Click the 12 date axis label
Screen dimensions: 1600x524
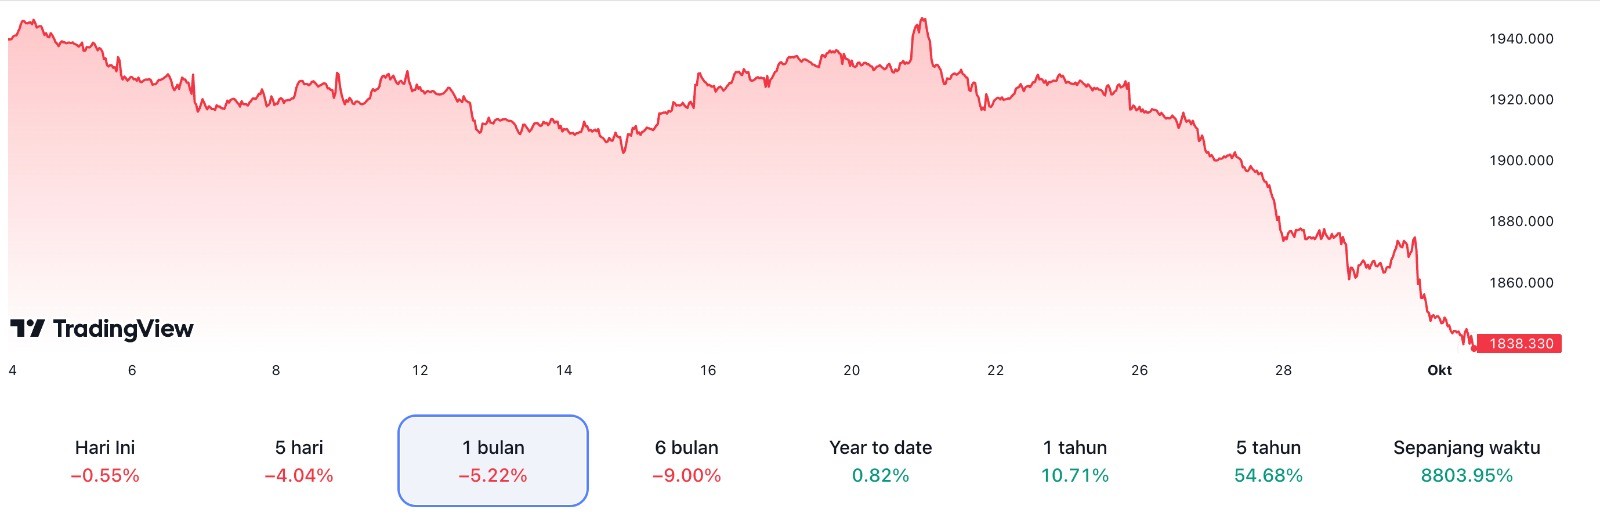420,371
